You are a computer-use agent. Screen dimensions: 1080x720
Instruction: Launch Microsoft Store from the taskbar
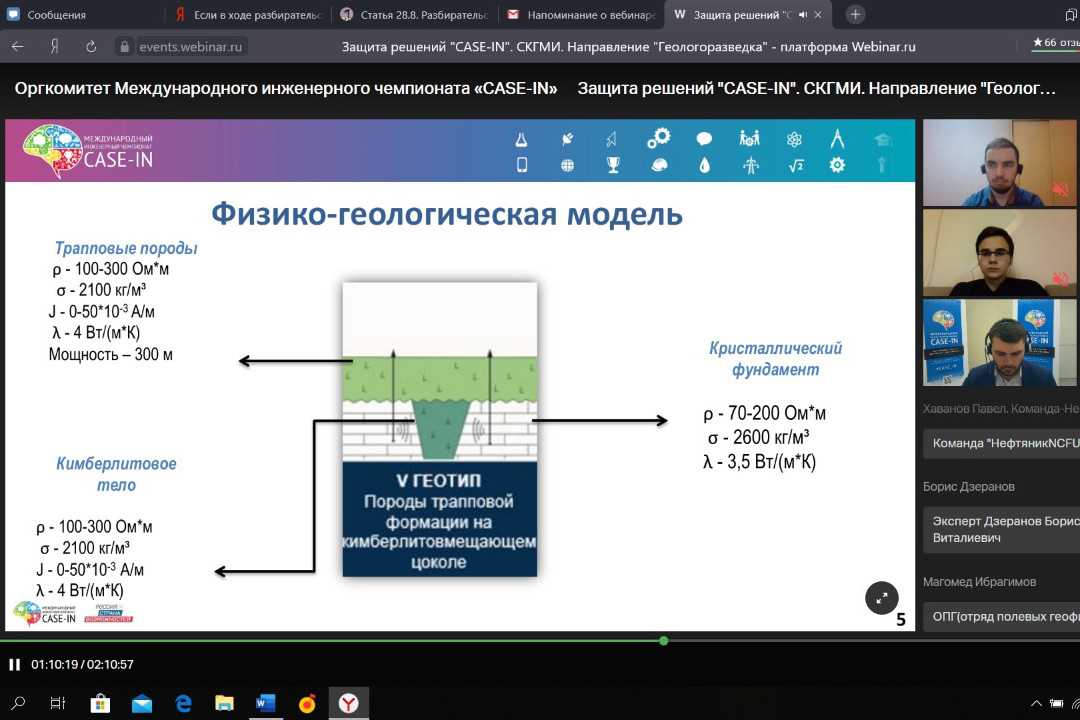point(101,703)
